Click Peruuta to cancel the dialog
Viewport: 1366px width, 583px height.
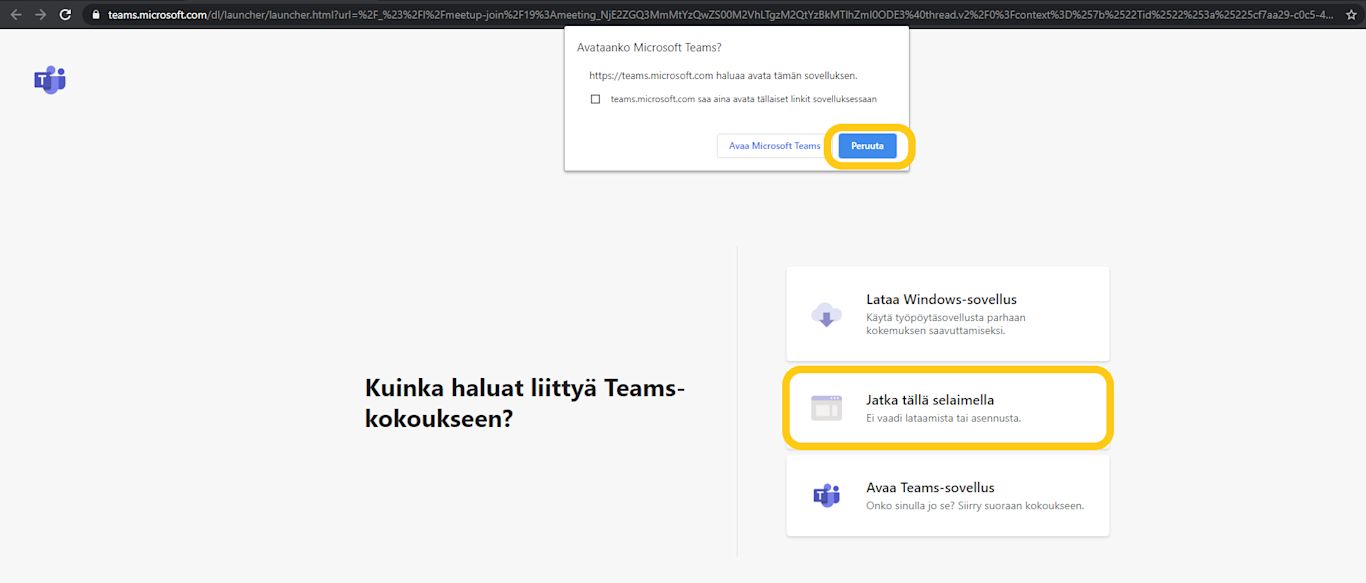tap(867, 146)
